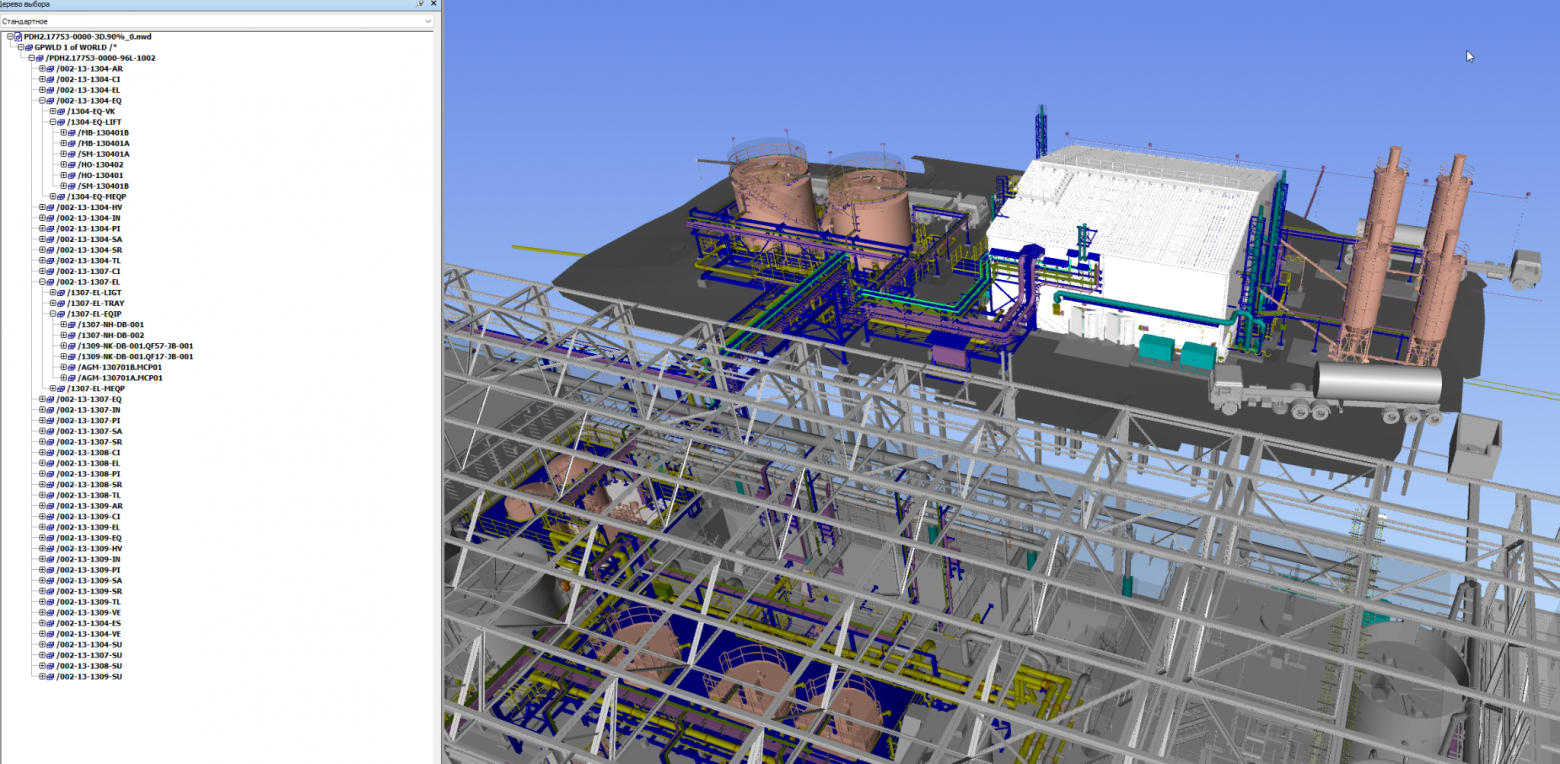Click icon next to /AGM-130701B.MCP01
Image resolution: width=1560 pixels, height=764 pixels.
click(72, 367)
